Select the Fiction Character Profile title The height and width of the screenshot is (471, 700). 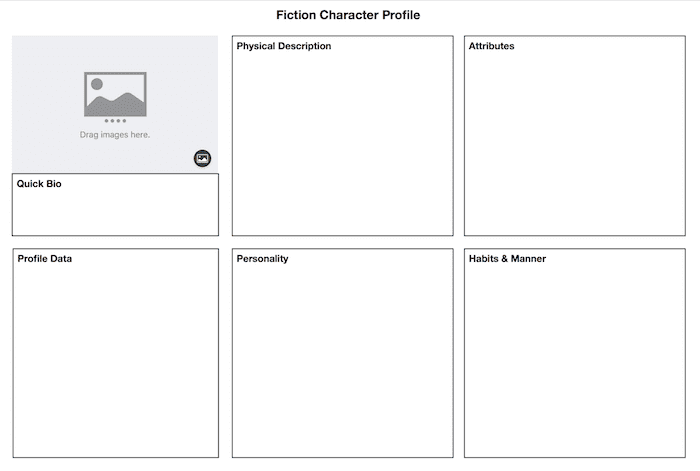(348, 15)
